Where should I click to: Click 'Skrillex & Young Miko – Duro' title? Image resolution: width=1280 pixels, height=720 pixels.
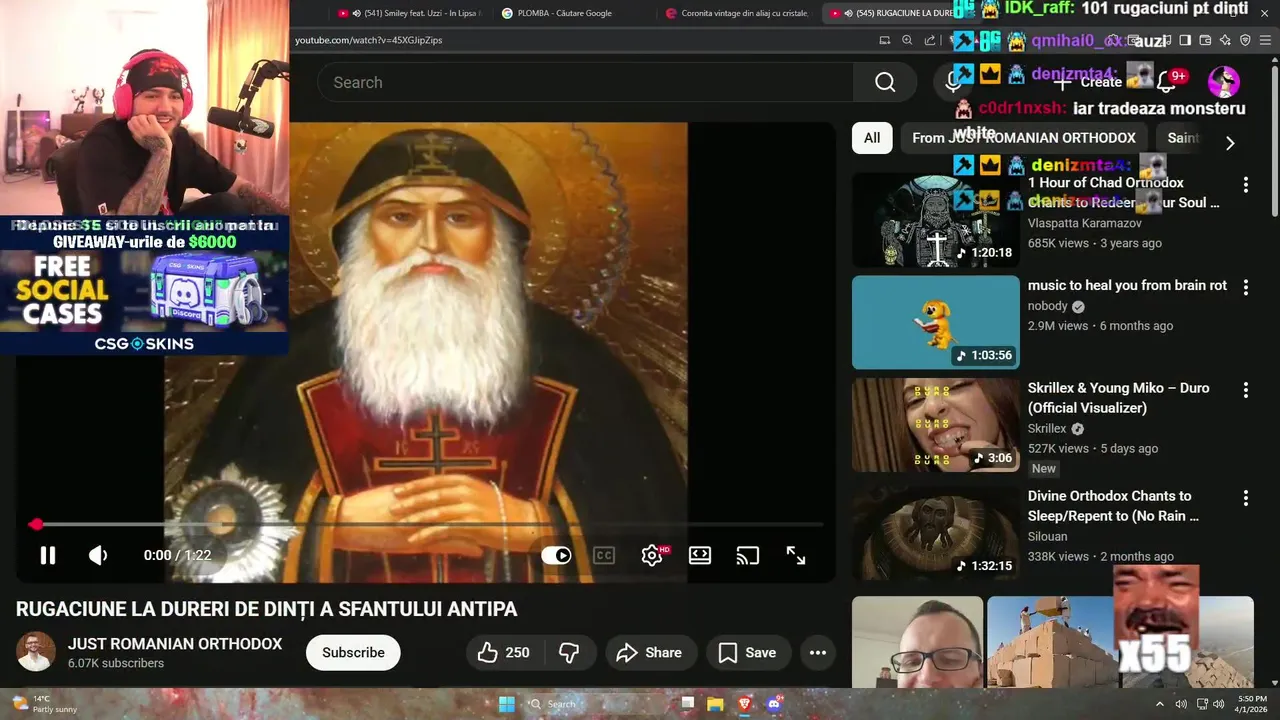tap(1119, 398)
